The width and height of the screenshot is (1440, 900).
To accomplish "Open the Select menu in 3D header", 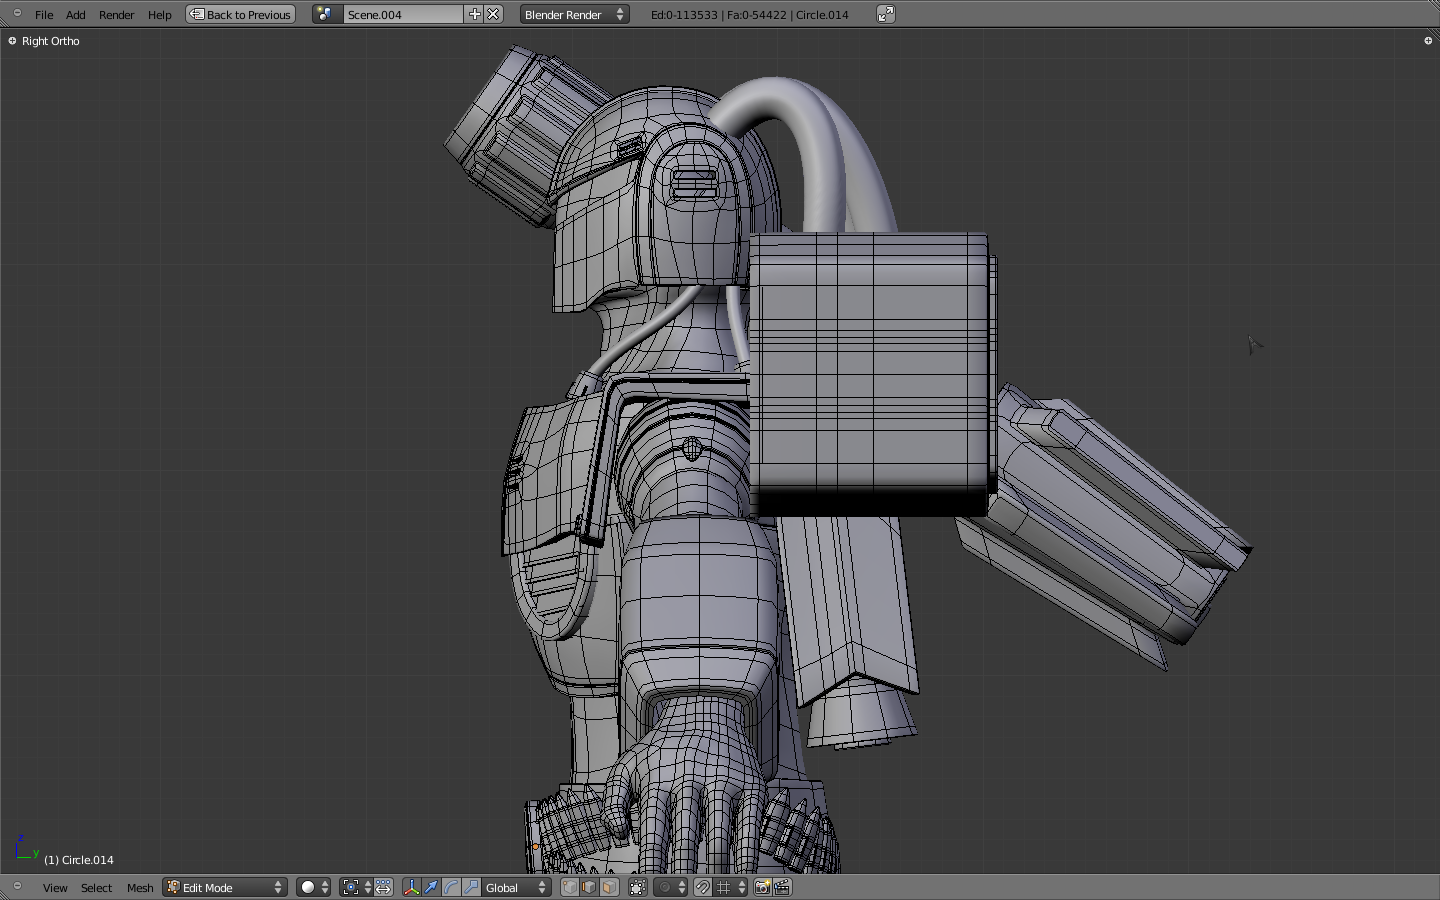I will 97,888.
